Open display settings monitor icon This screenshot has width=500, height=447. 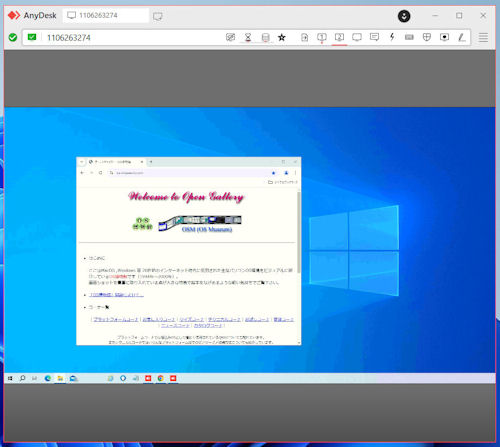[x=357, y=37]
